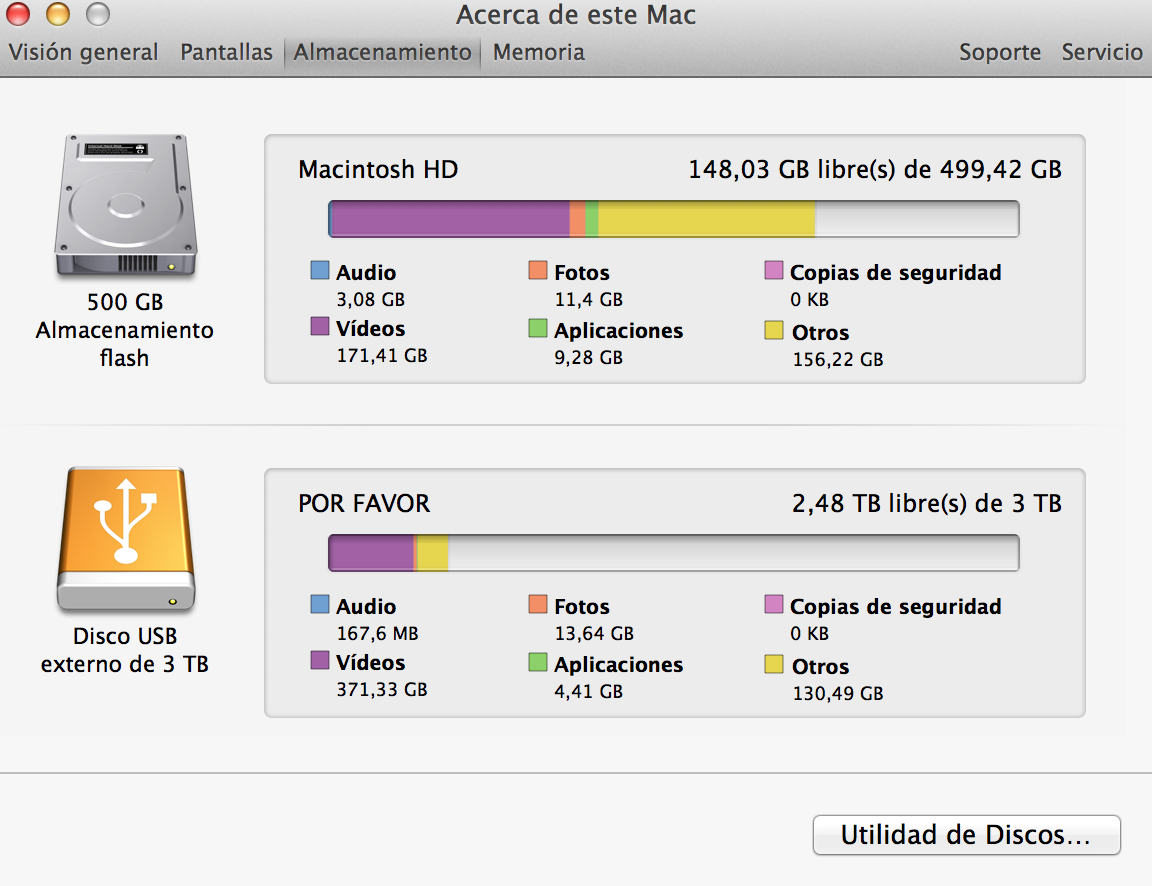Click the POR FAVOR volume name
The image size is (1152, 886).
tap(364, 503)
